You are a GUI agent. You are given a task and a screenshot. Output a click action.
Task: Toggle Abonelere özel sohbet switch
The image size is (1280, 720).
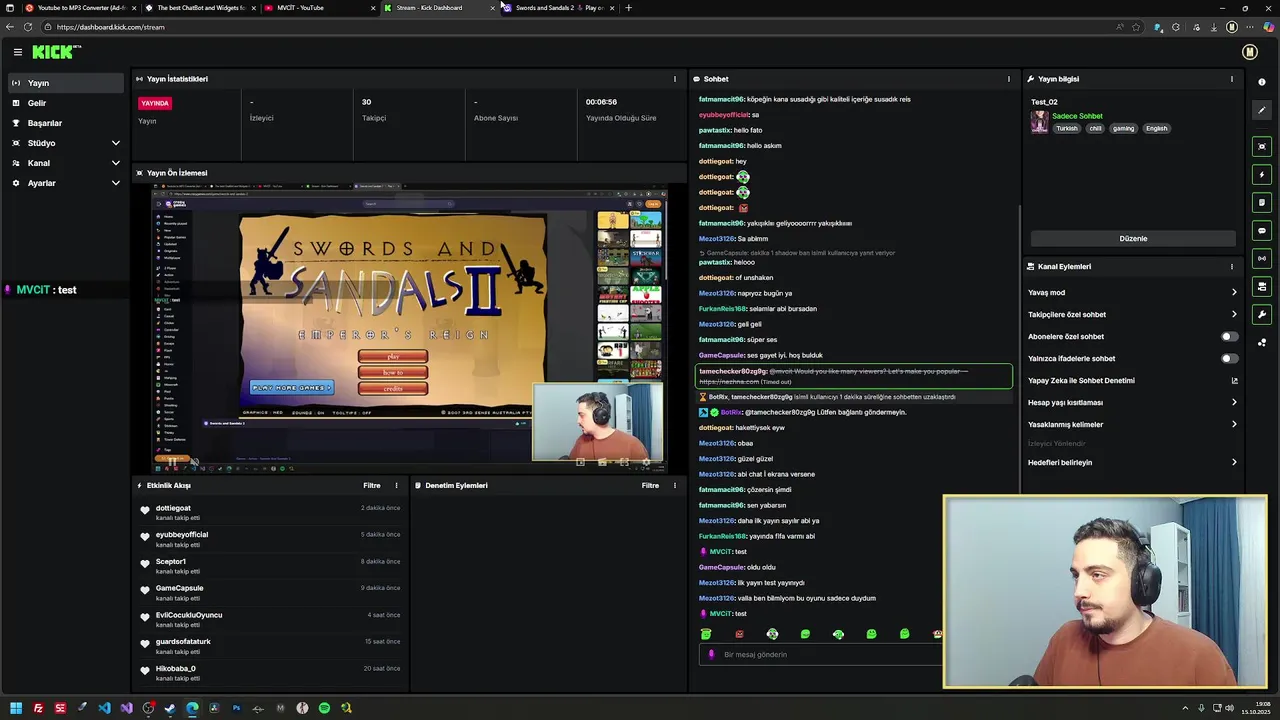(x=1229, y=337)
